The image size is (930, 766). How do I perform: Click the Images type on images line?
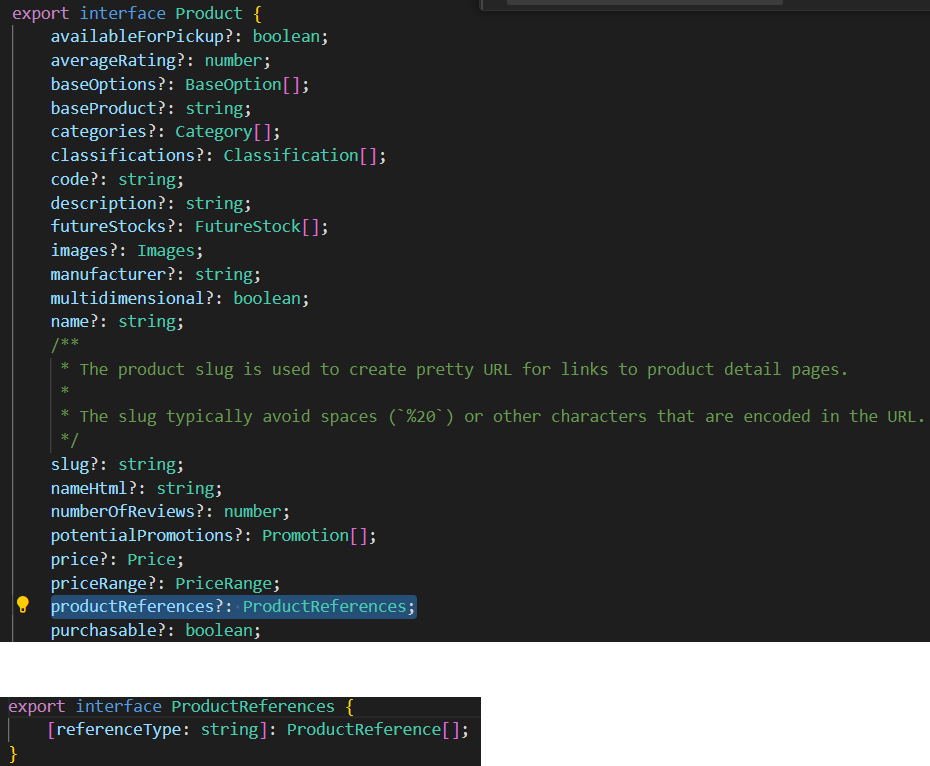pyautogui.click(x=165, y=250)
